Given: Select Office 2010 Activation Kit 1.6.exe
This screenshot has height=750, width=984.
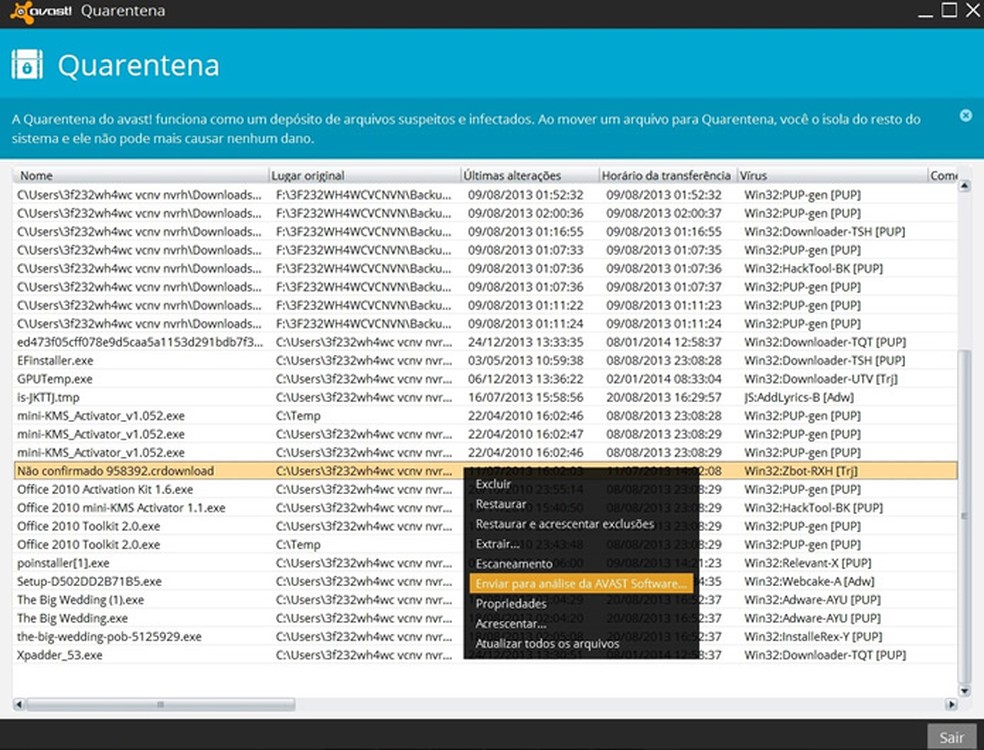Looking at the screenshot, I should tap(485, 490).
